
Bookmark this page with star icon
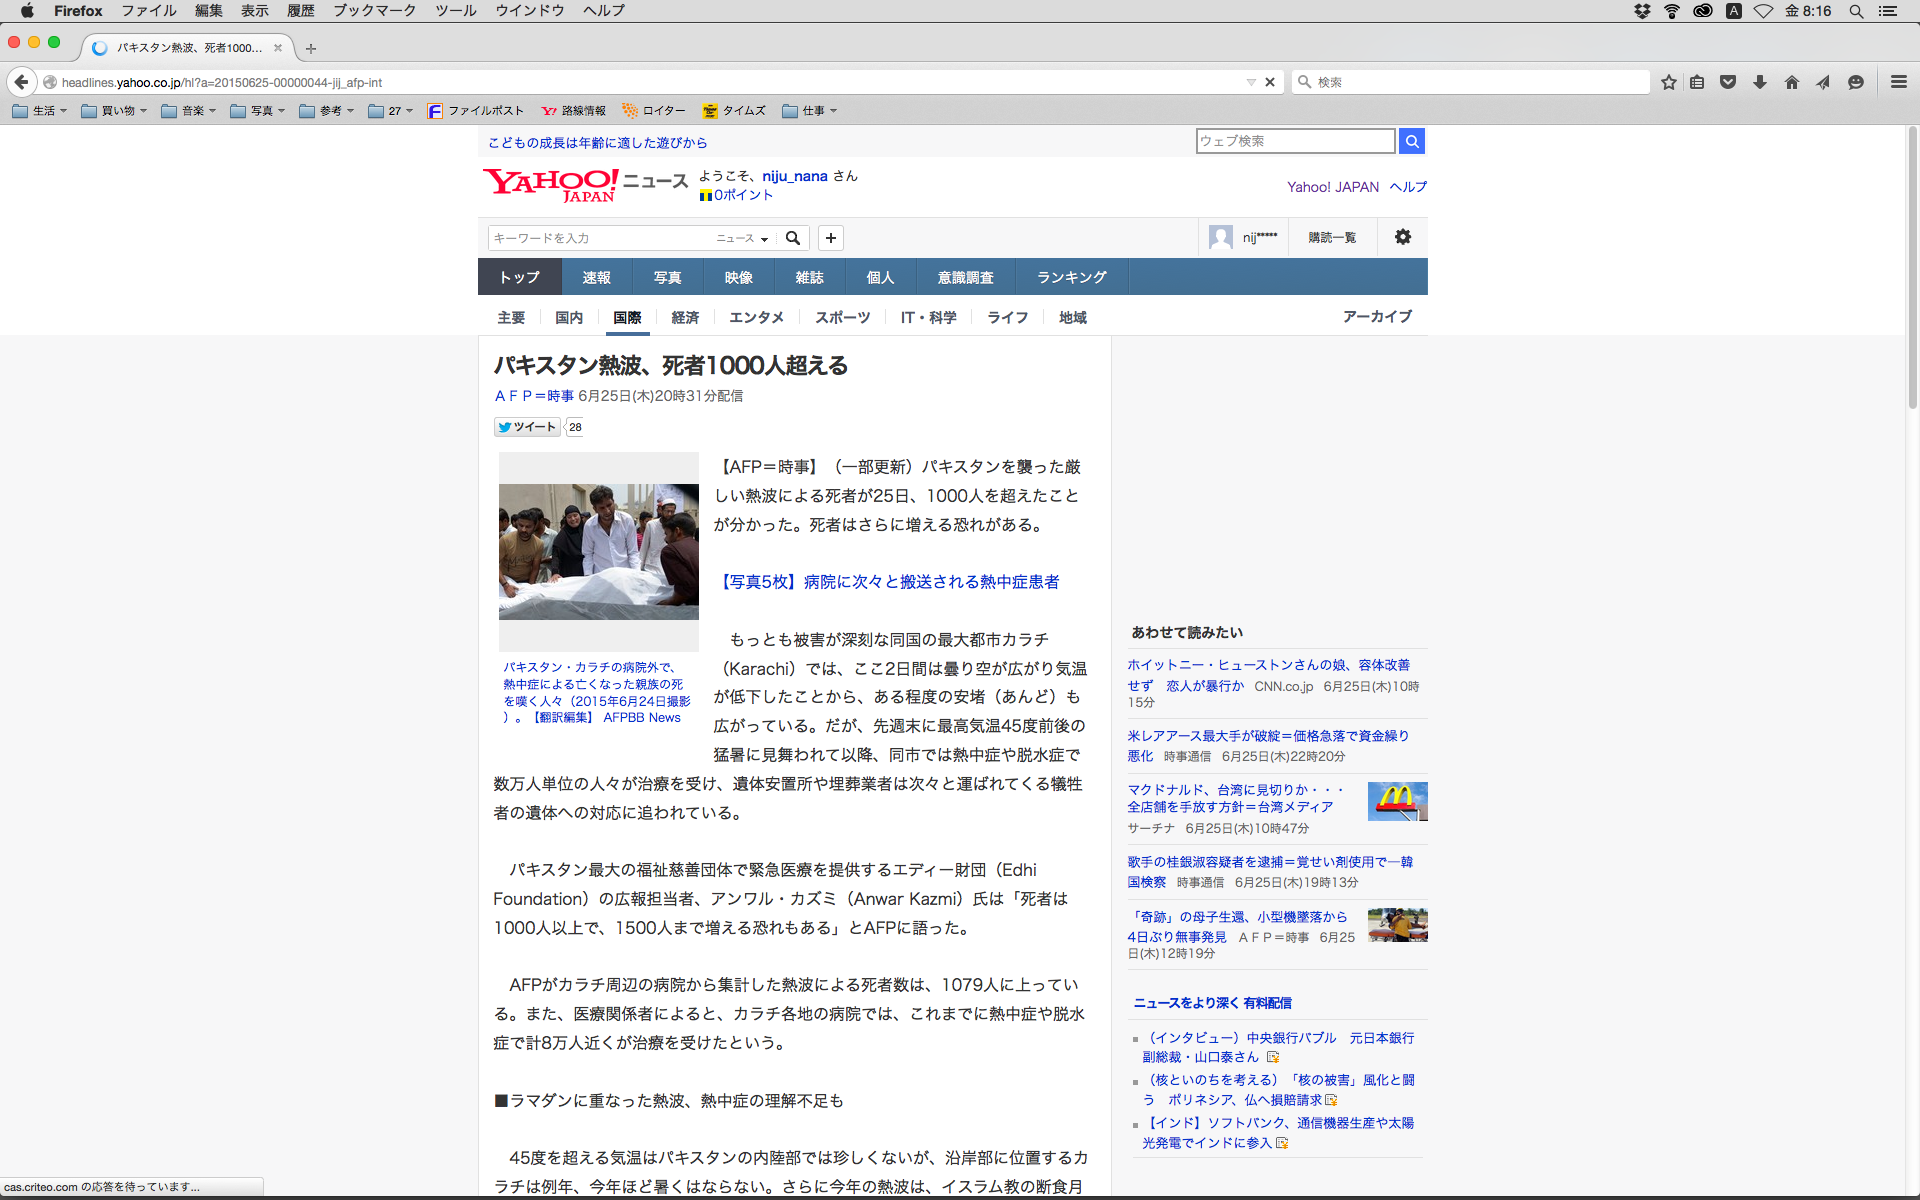point(1668,82)
